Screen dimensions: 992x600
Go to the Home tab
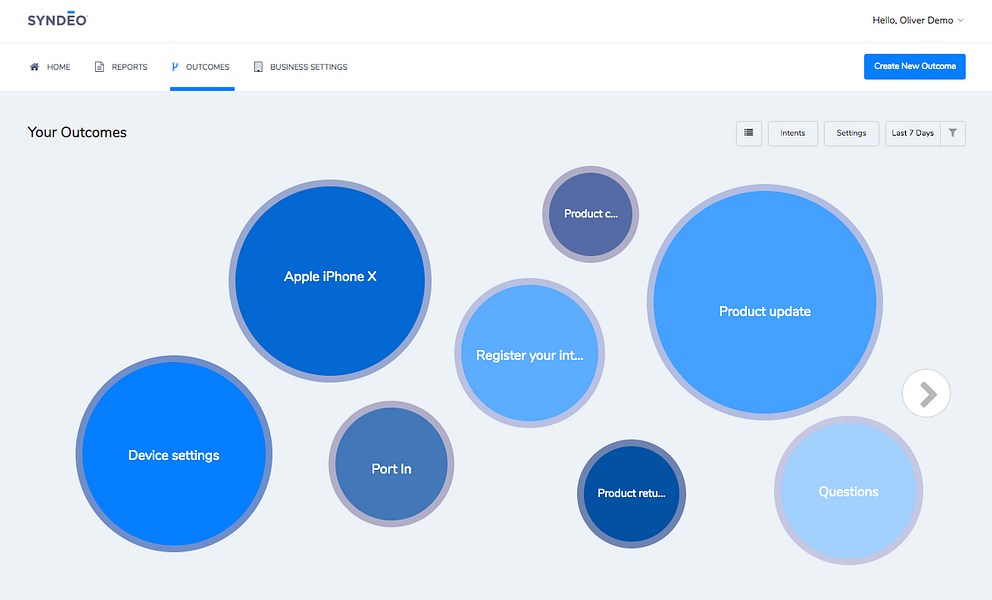click(50, 66)
